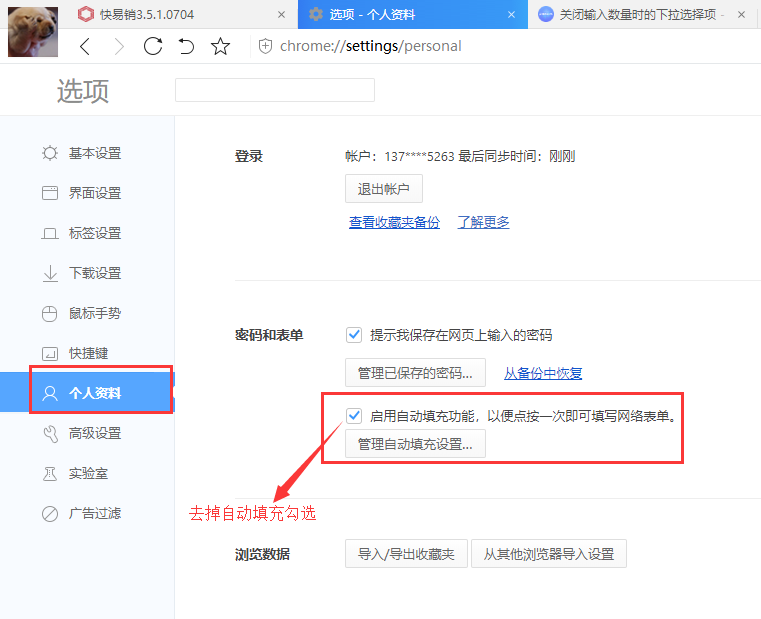Click the forward navigation arrow
This screenshot has width=761, height=619.
click(119, 47)
